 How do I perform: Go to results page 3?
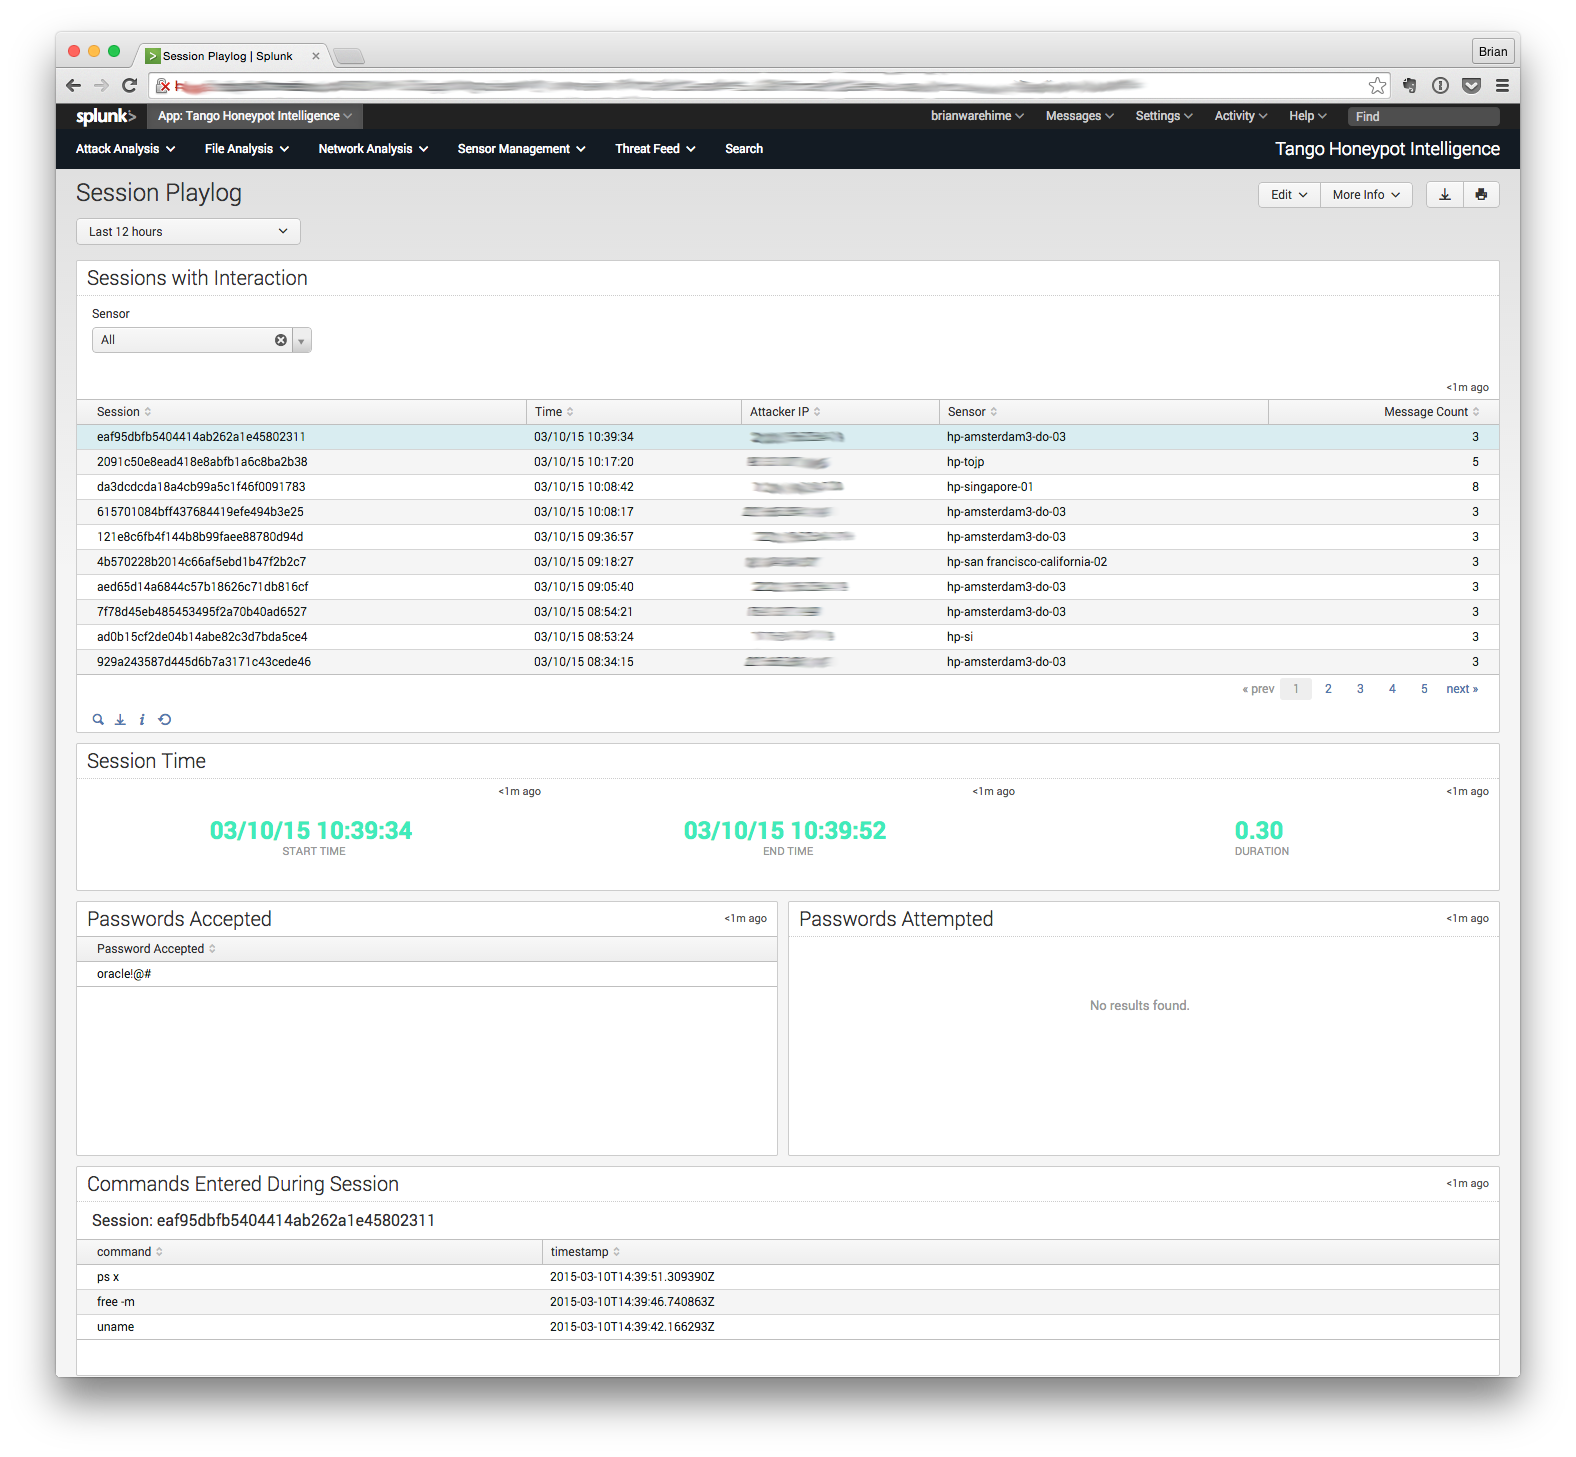[x=1360, y=689]
